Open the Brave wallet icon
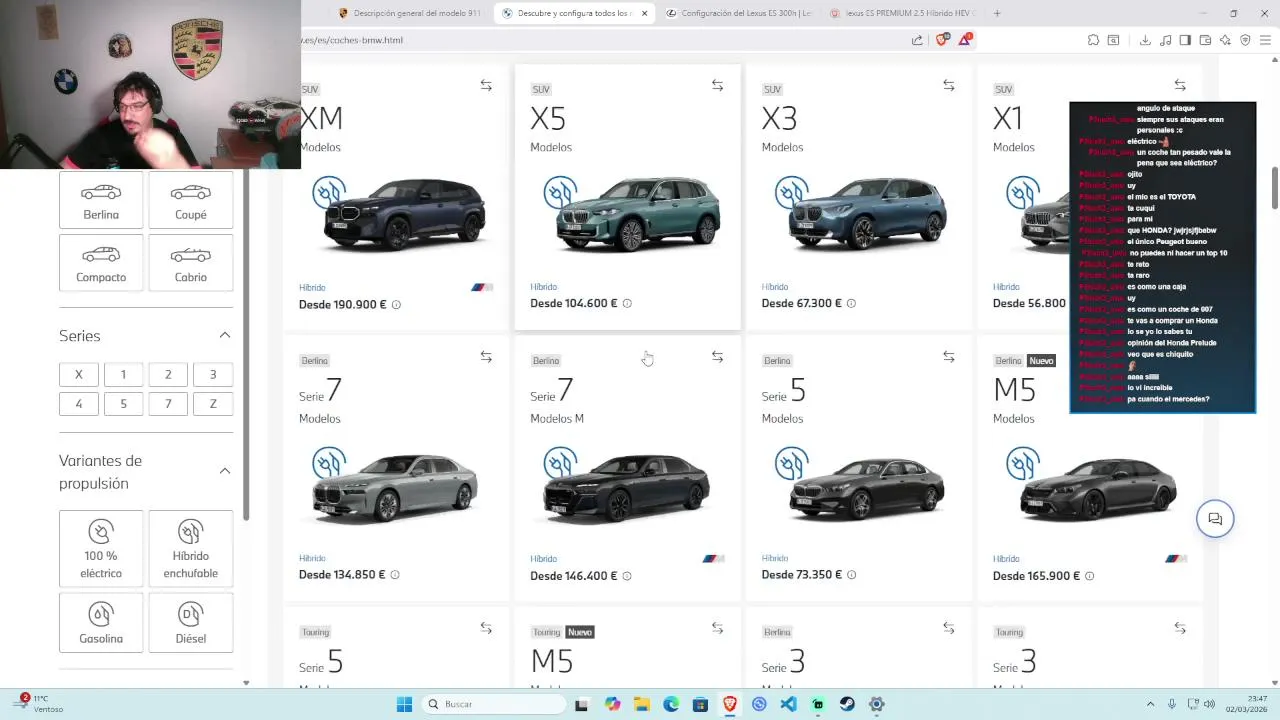This screenshot has width=1280, height=720. [1205, 40]
